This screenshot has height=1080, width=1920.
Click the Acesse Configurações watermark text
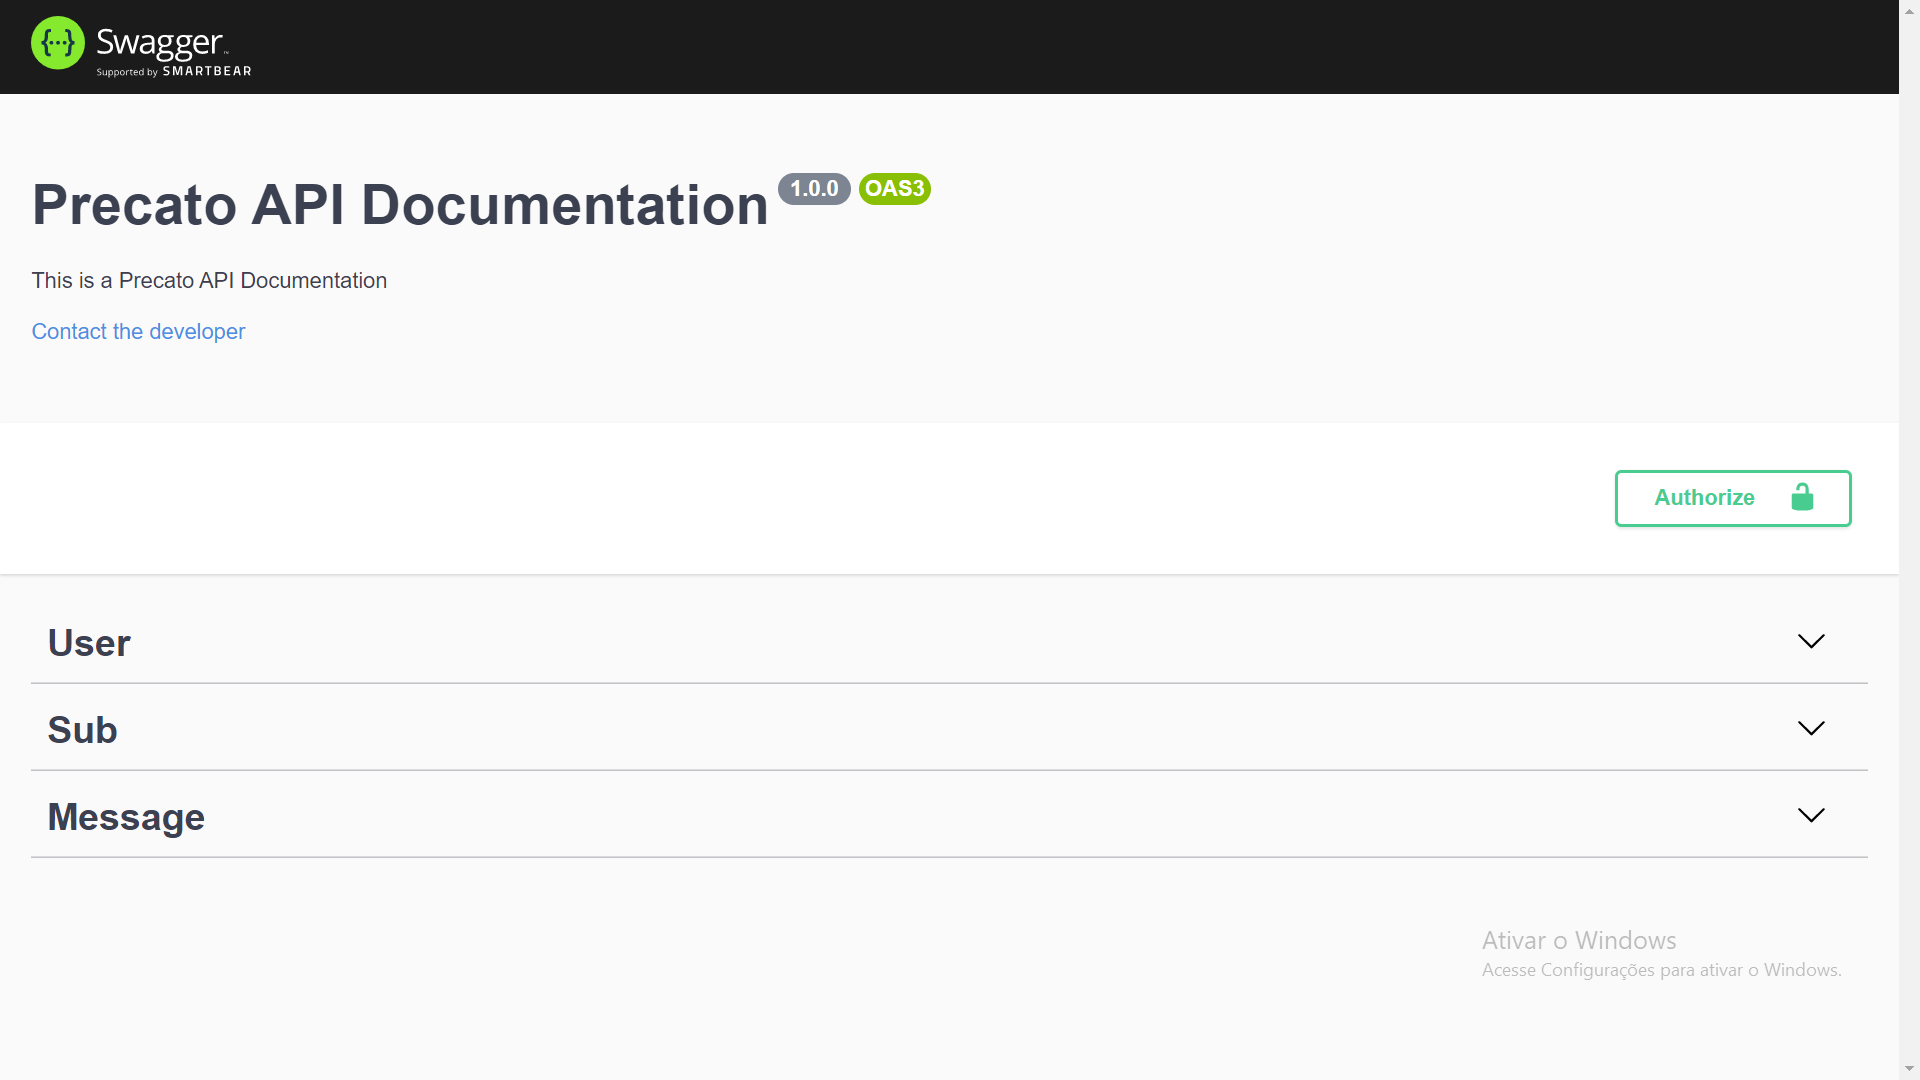point(1661,970)
